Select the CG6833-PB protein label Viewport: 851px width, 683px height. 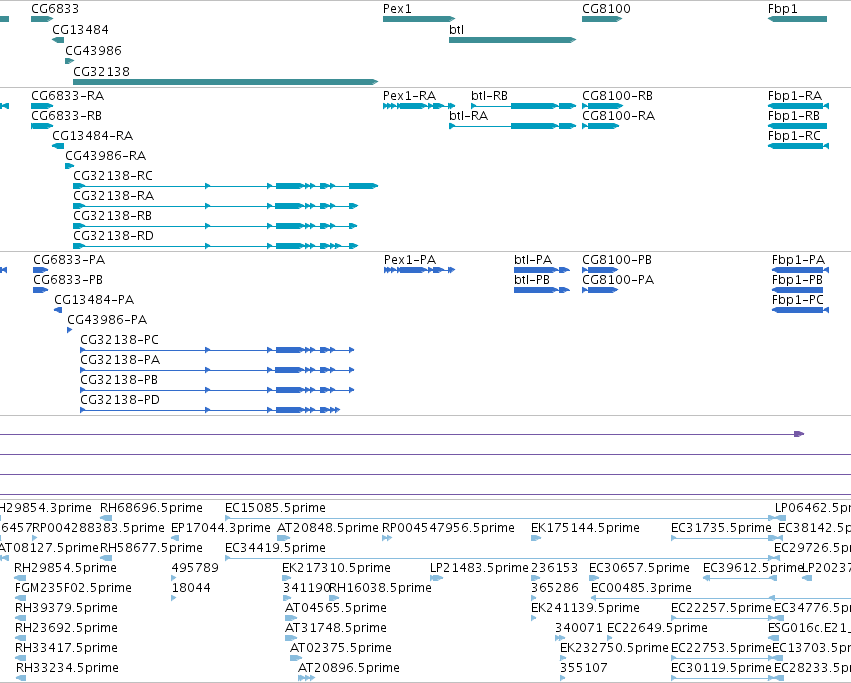(x=68, y=280)
